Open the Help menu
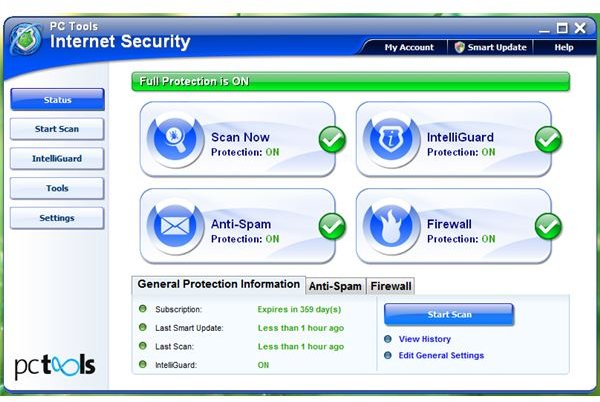600x402 pixels. [x=564, y=47]
